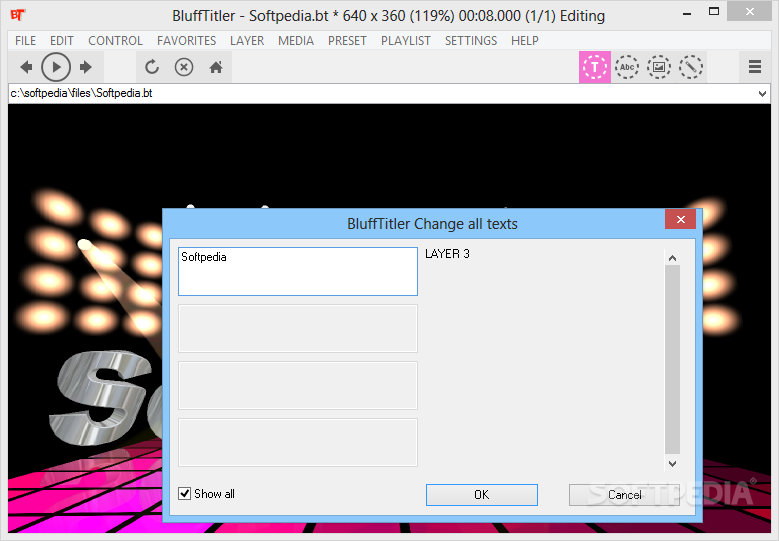Screen dimensions: 779x541
Task: Click the 'LAYER 3' label
Action: click(447, 254)
